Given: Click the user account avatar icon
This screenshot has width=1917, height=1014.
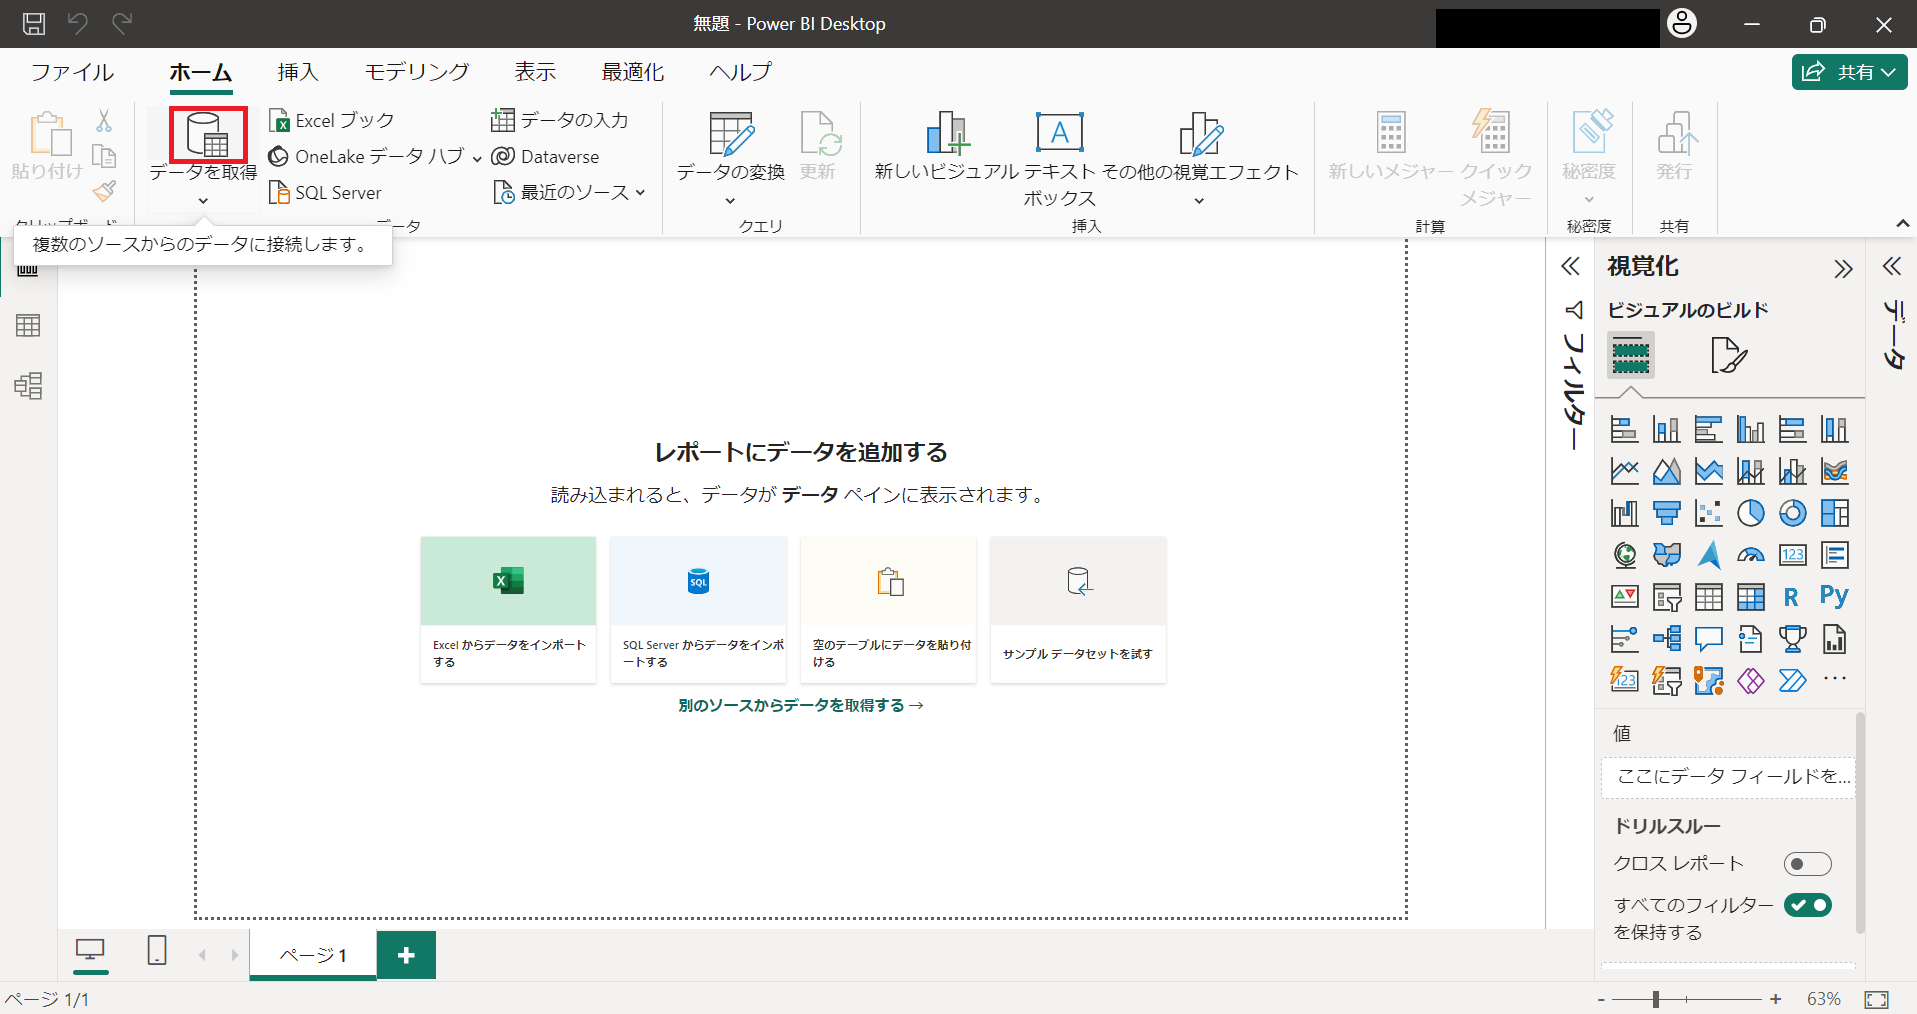Looking at the screenshot, I should [x=1682, y=24].
